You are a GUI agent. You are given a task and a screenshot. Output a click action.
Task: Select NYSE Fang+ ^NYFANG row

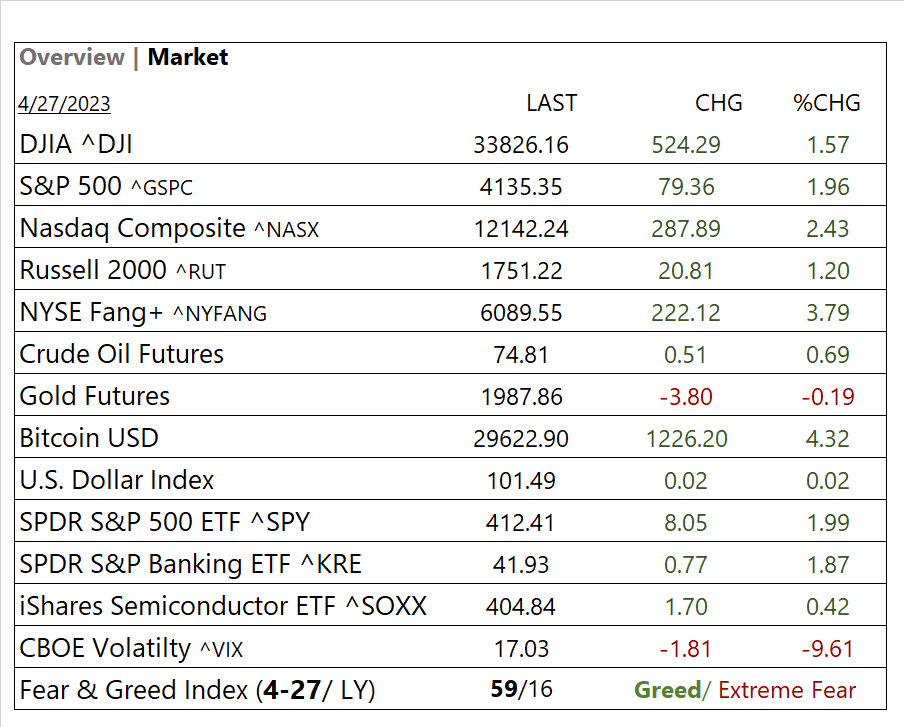(143, 313)
